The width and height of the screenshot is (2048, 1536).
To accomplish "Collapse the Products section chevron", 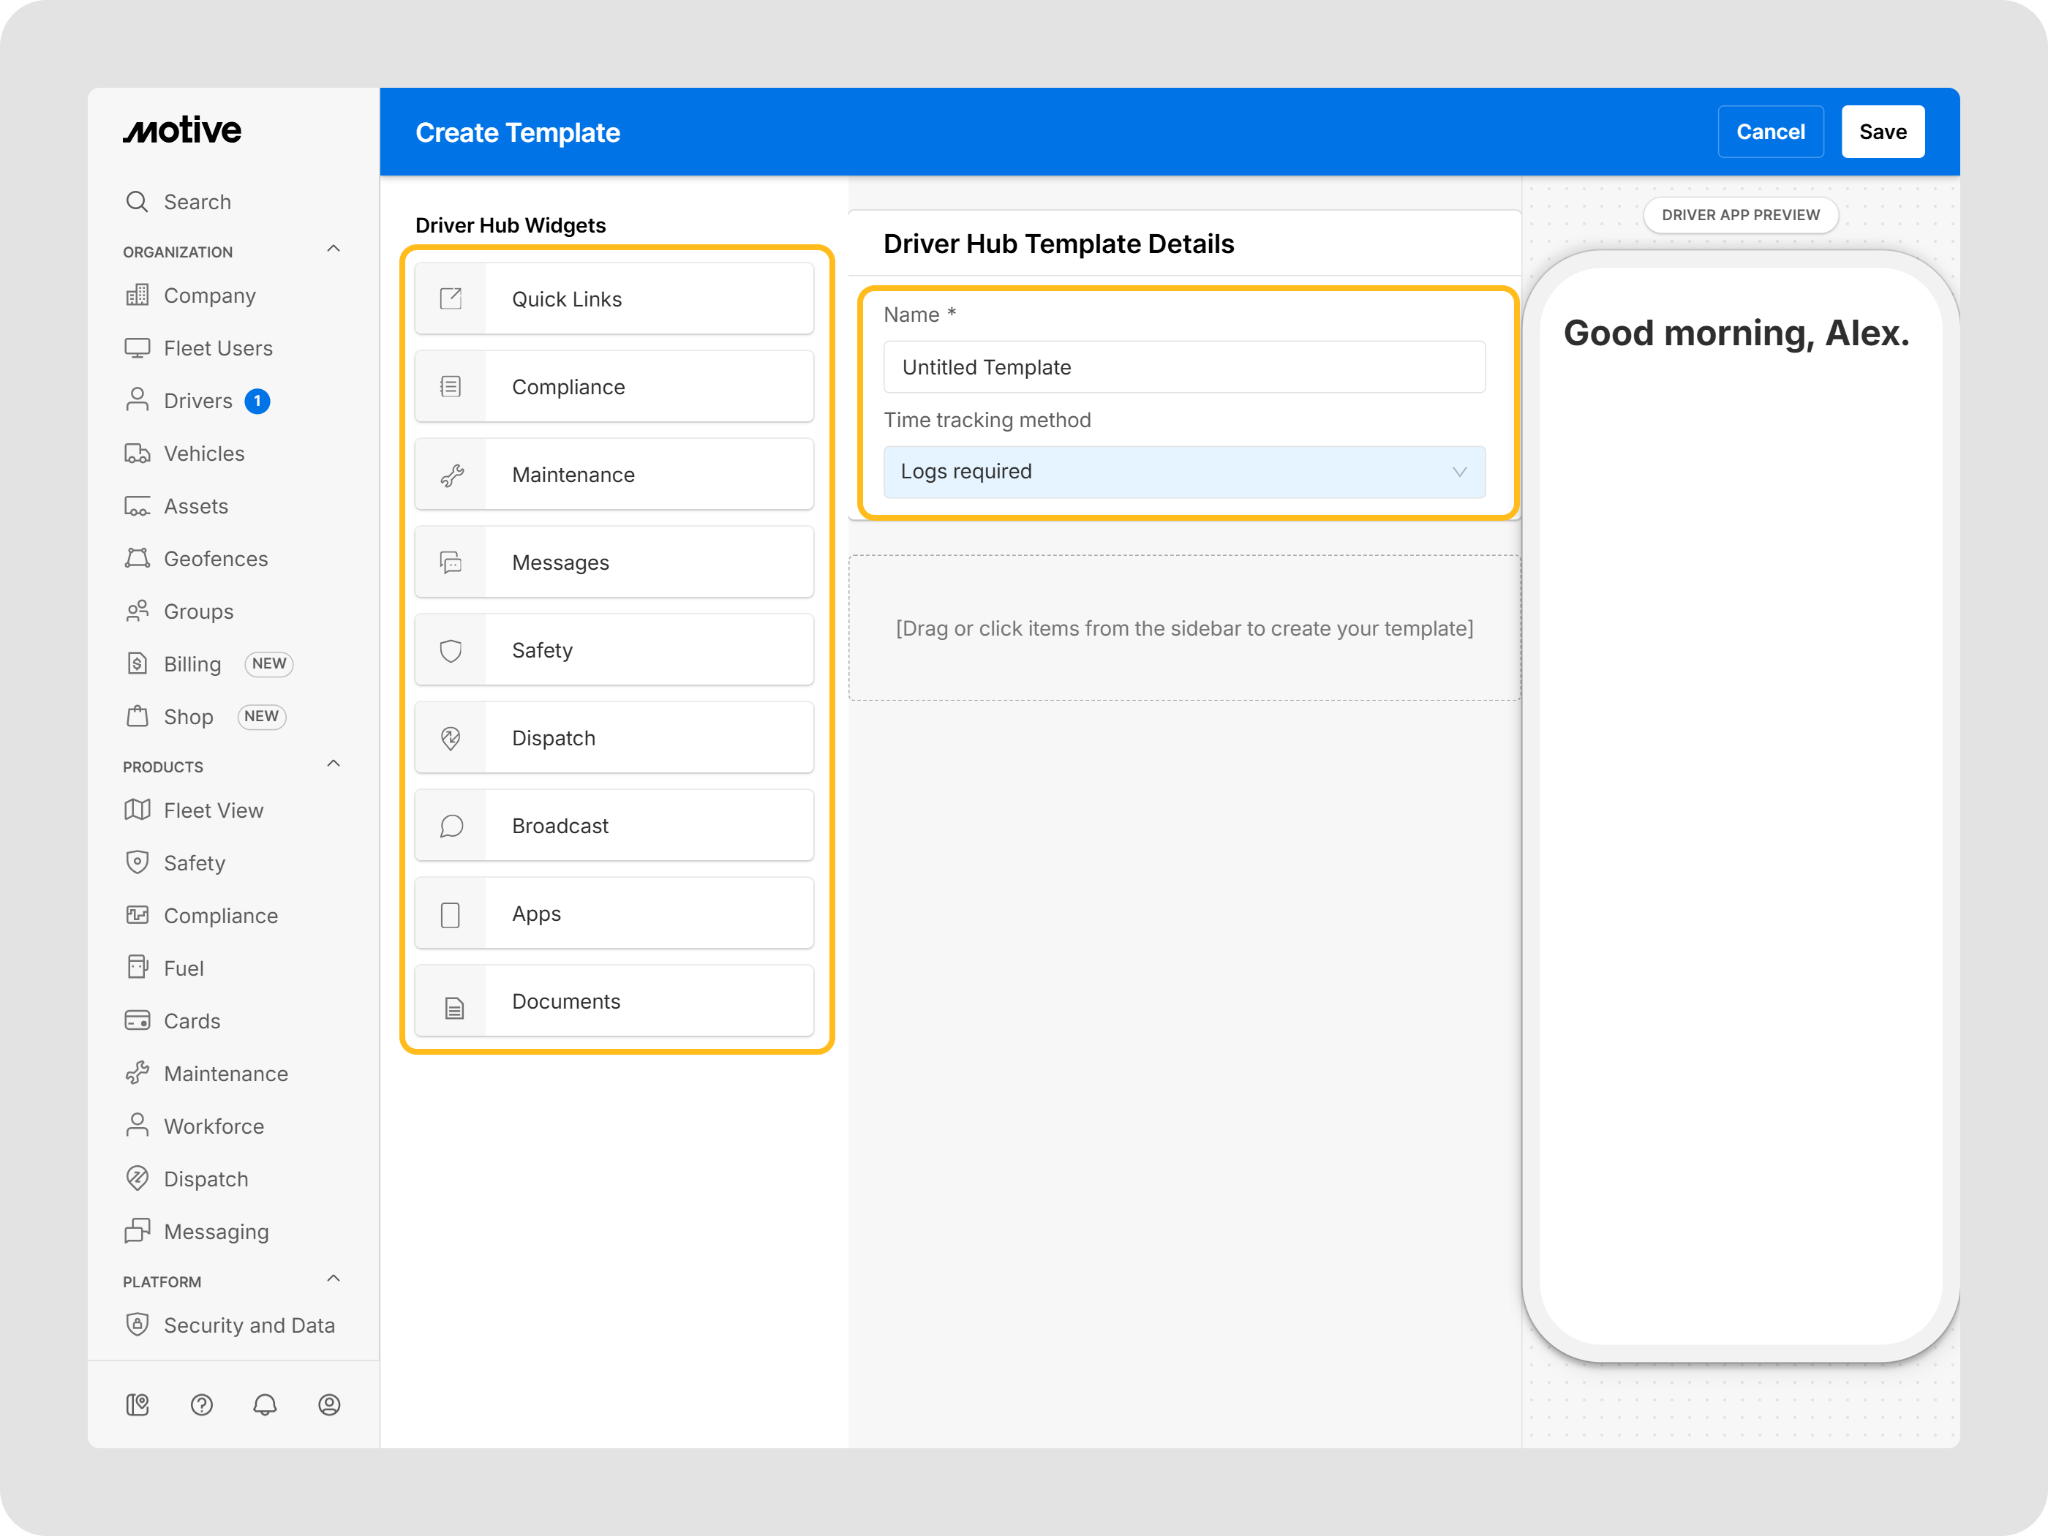I will point(334,764).
